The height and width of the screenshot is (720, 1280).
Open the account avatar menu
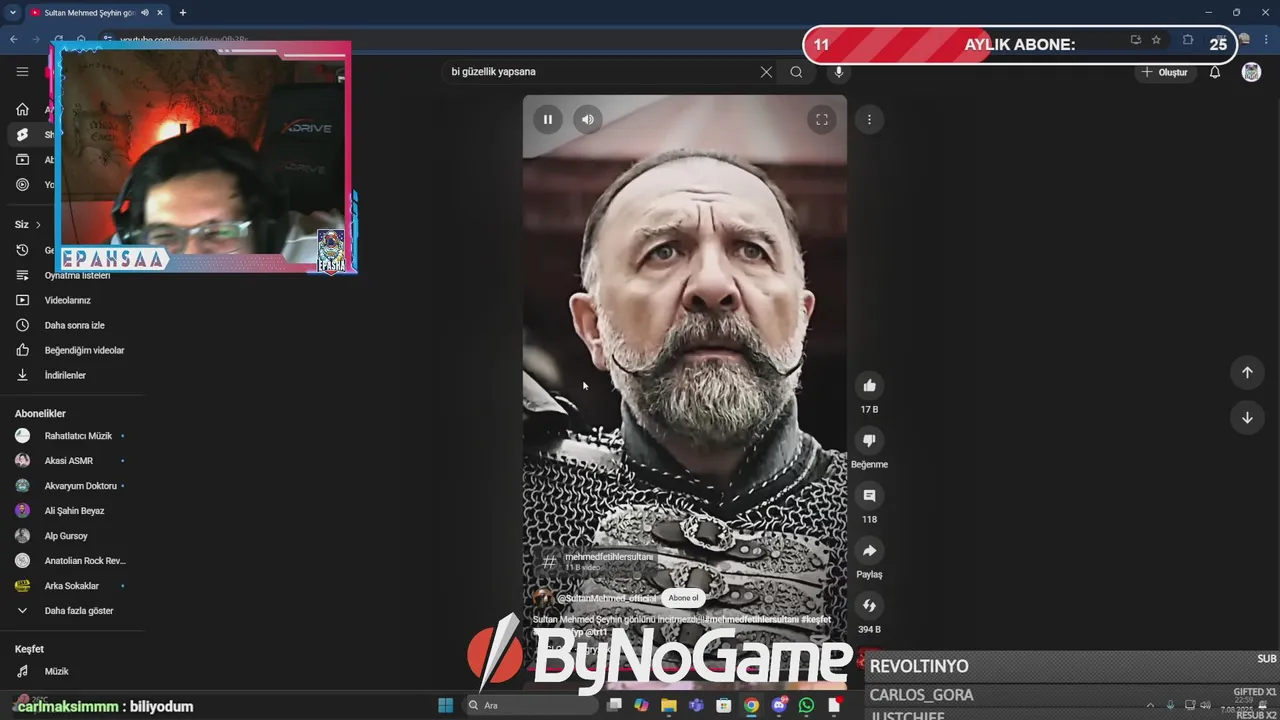1251,72
